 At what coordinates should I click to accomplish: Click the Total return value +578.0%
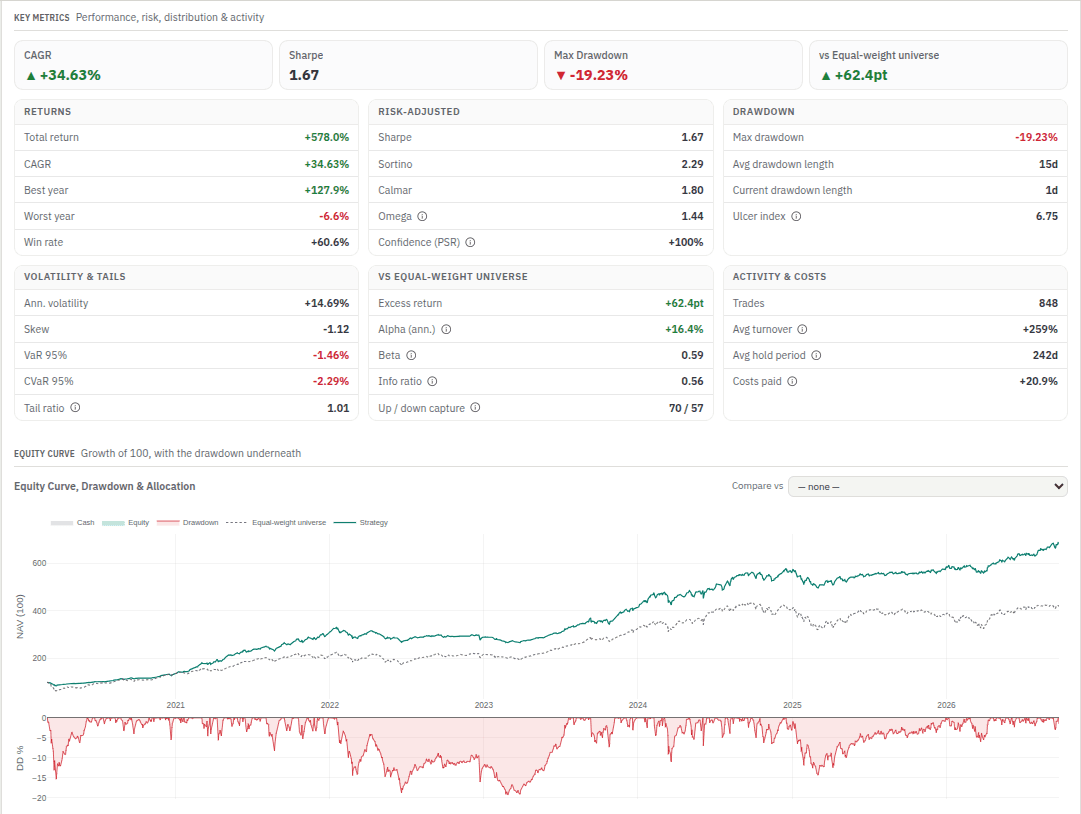(327, 138)
